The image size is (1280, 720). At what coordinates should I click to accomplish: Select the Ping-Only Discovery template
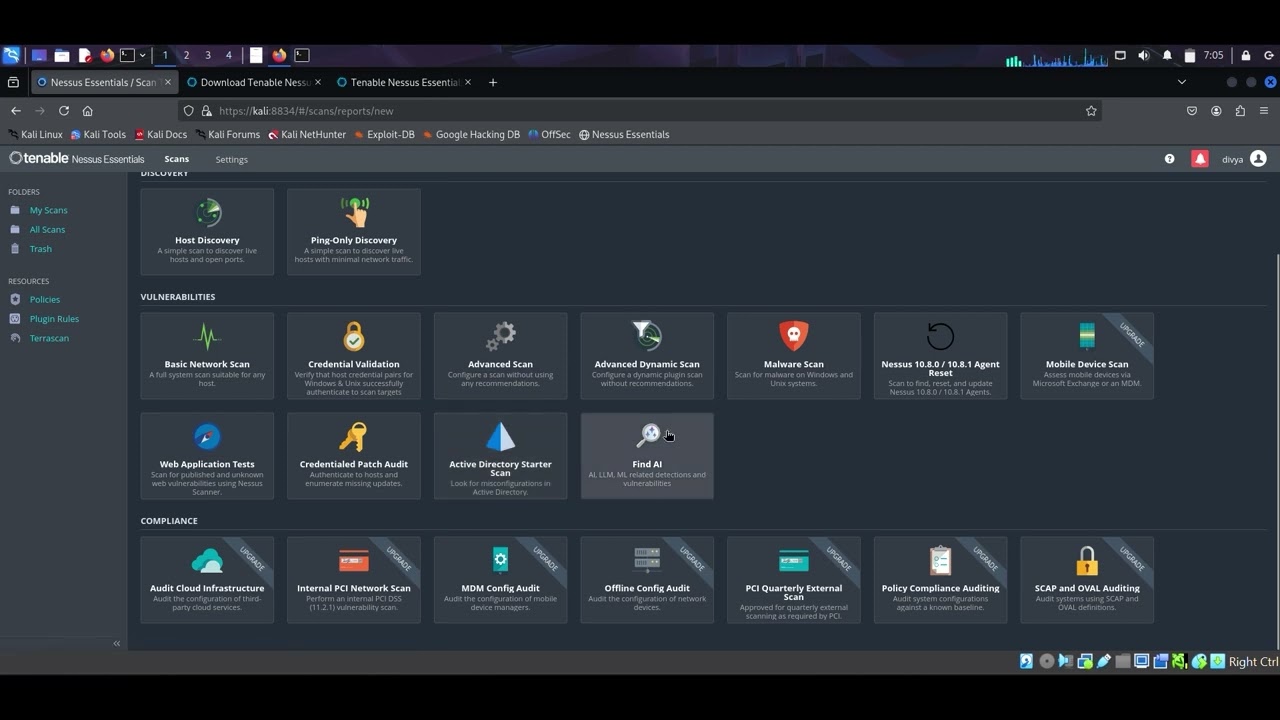click(354, 232)
